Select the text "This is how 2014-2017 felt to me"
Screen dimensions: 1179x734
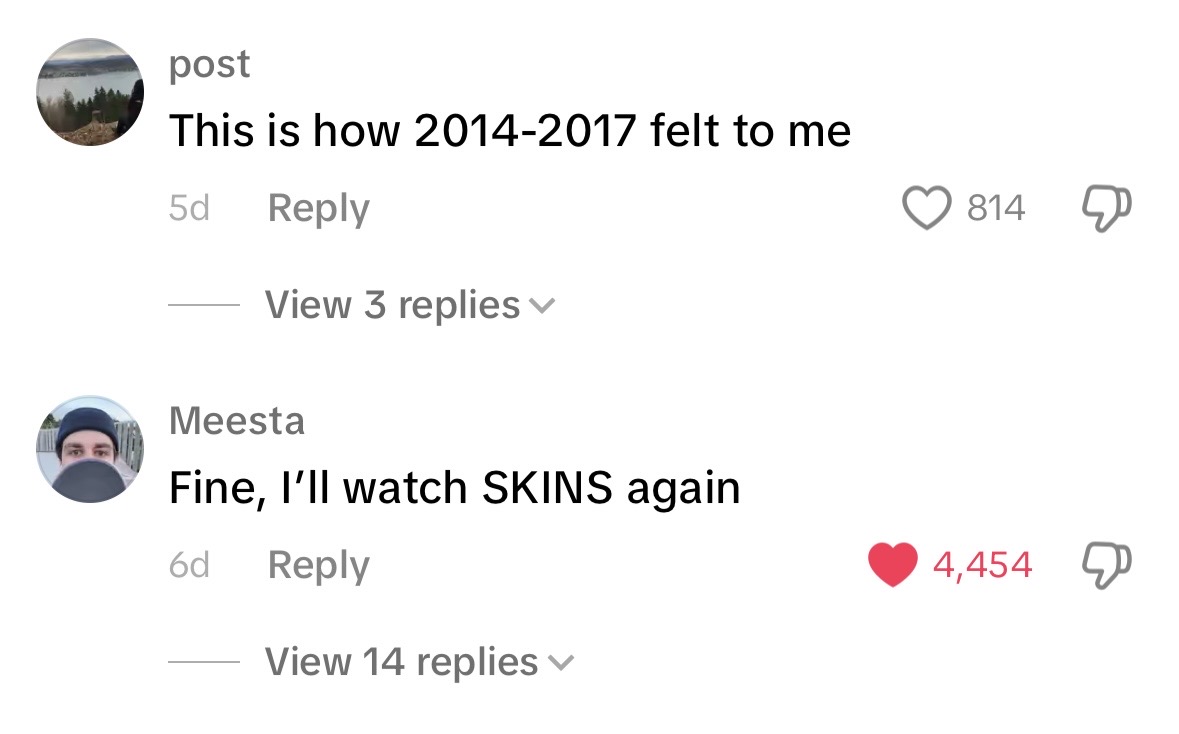(509, 131)
